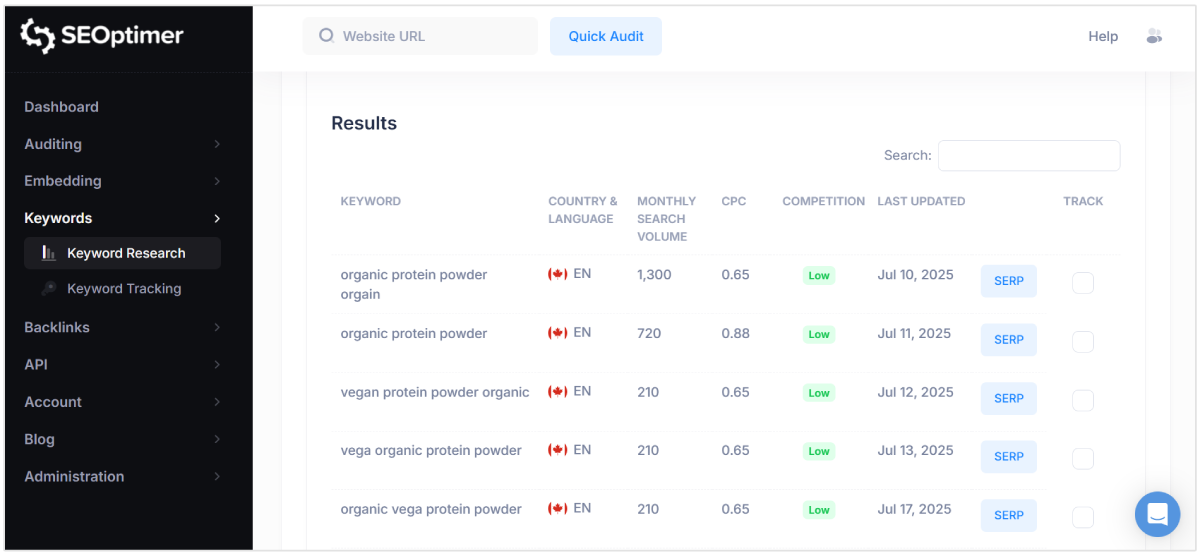Open the chat support bubble
1200x556 pixels.
[x=1157, y=514]
